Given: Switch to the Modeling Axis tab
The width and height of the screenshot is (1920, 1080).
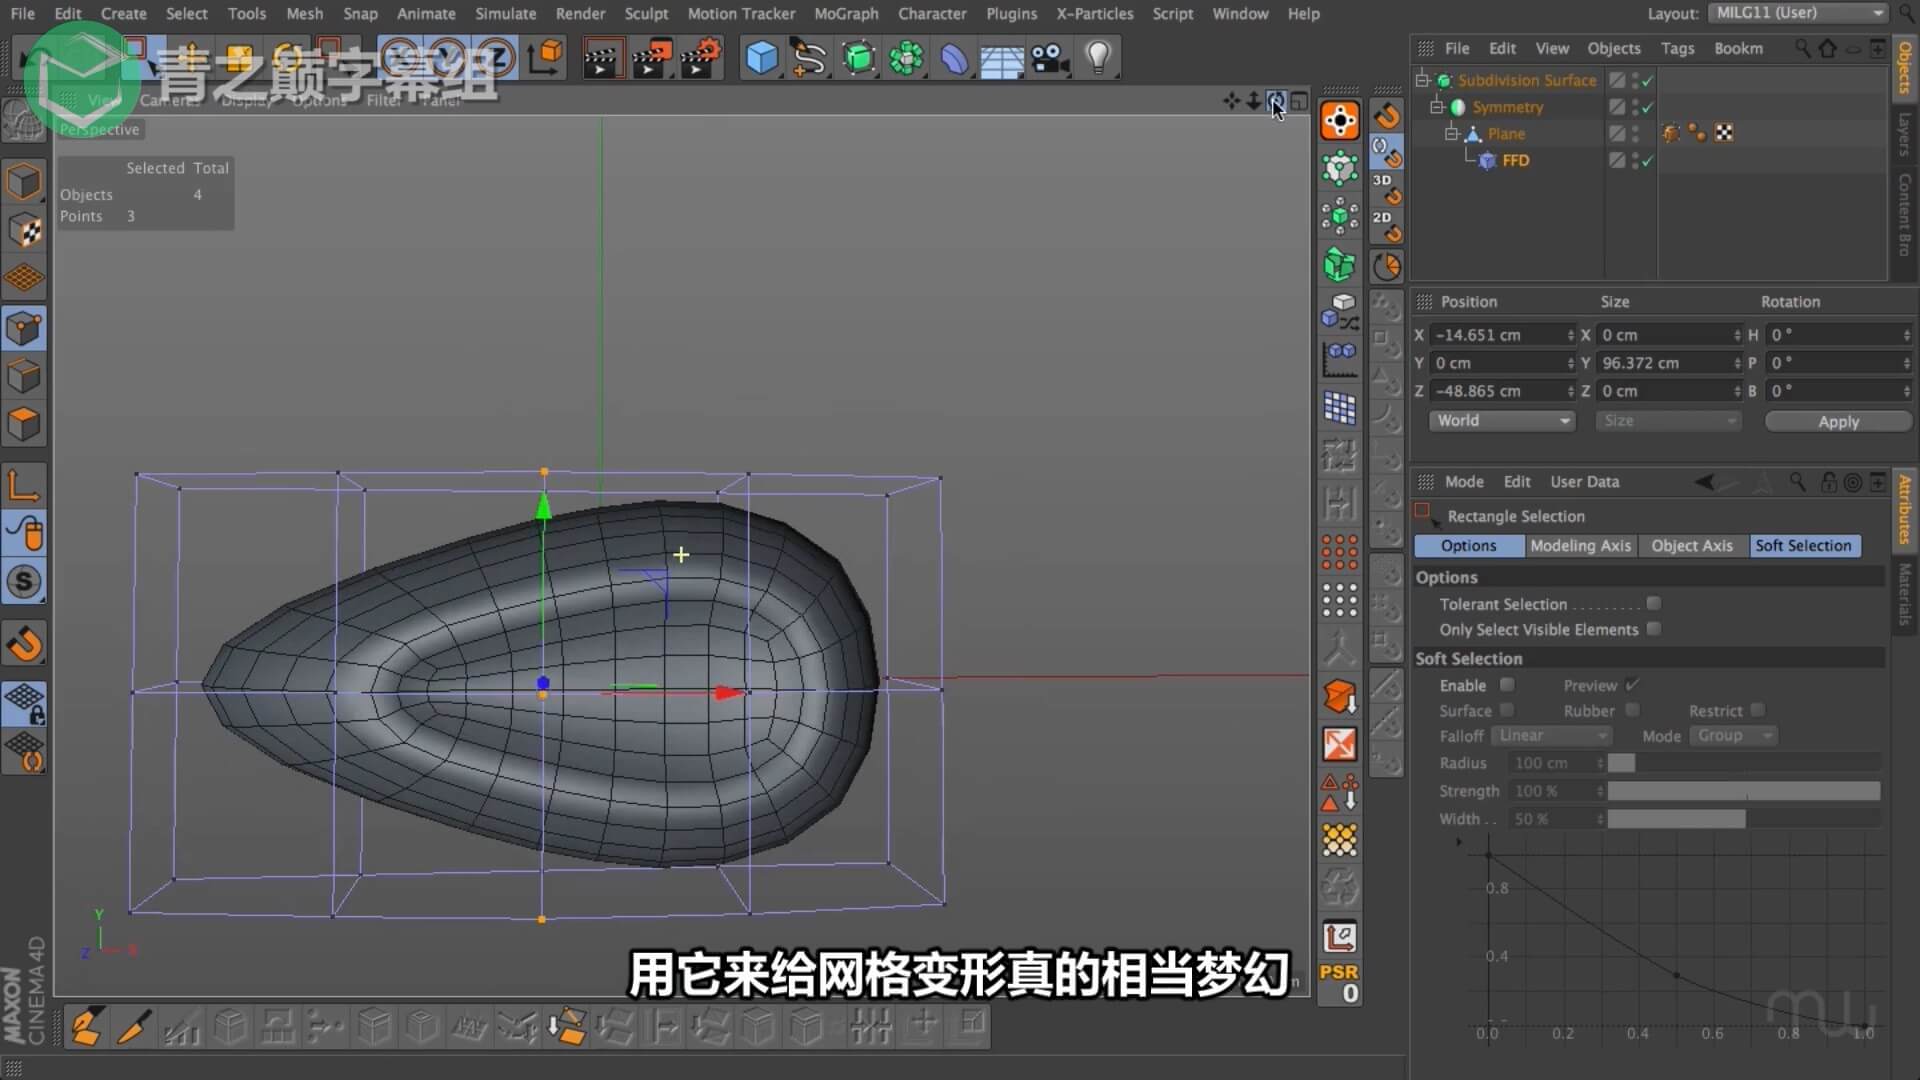Looking at the screenshot, I should click(x=1580, y=546).
